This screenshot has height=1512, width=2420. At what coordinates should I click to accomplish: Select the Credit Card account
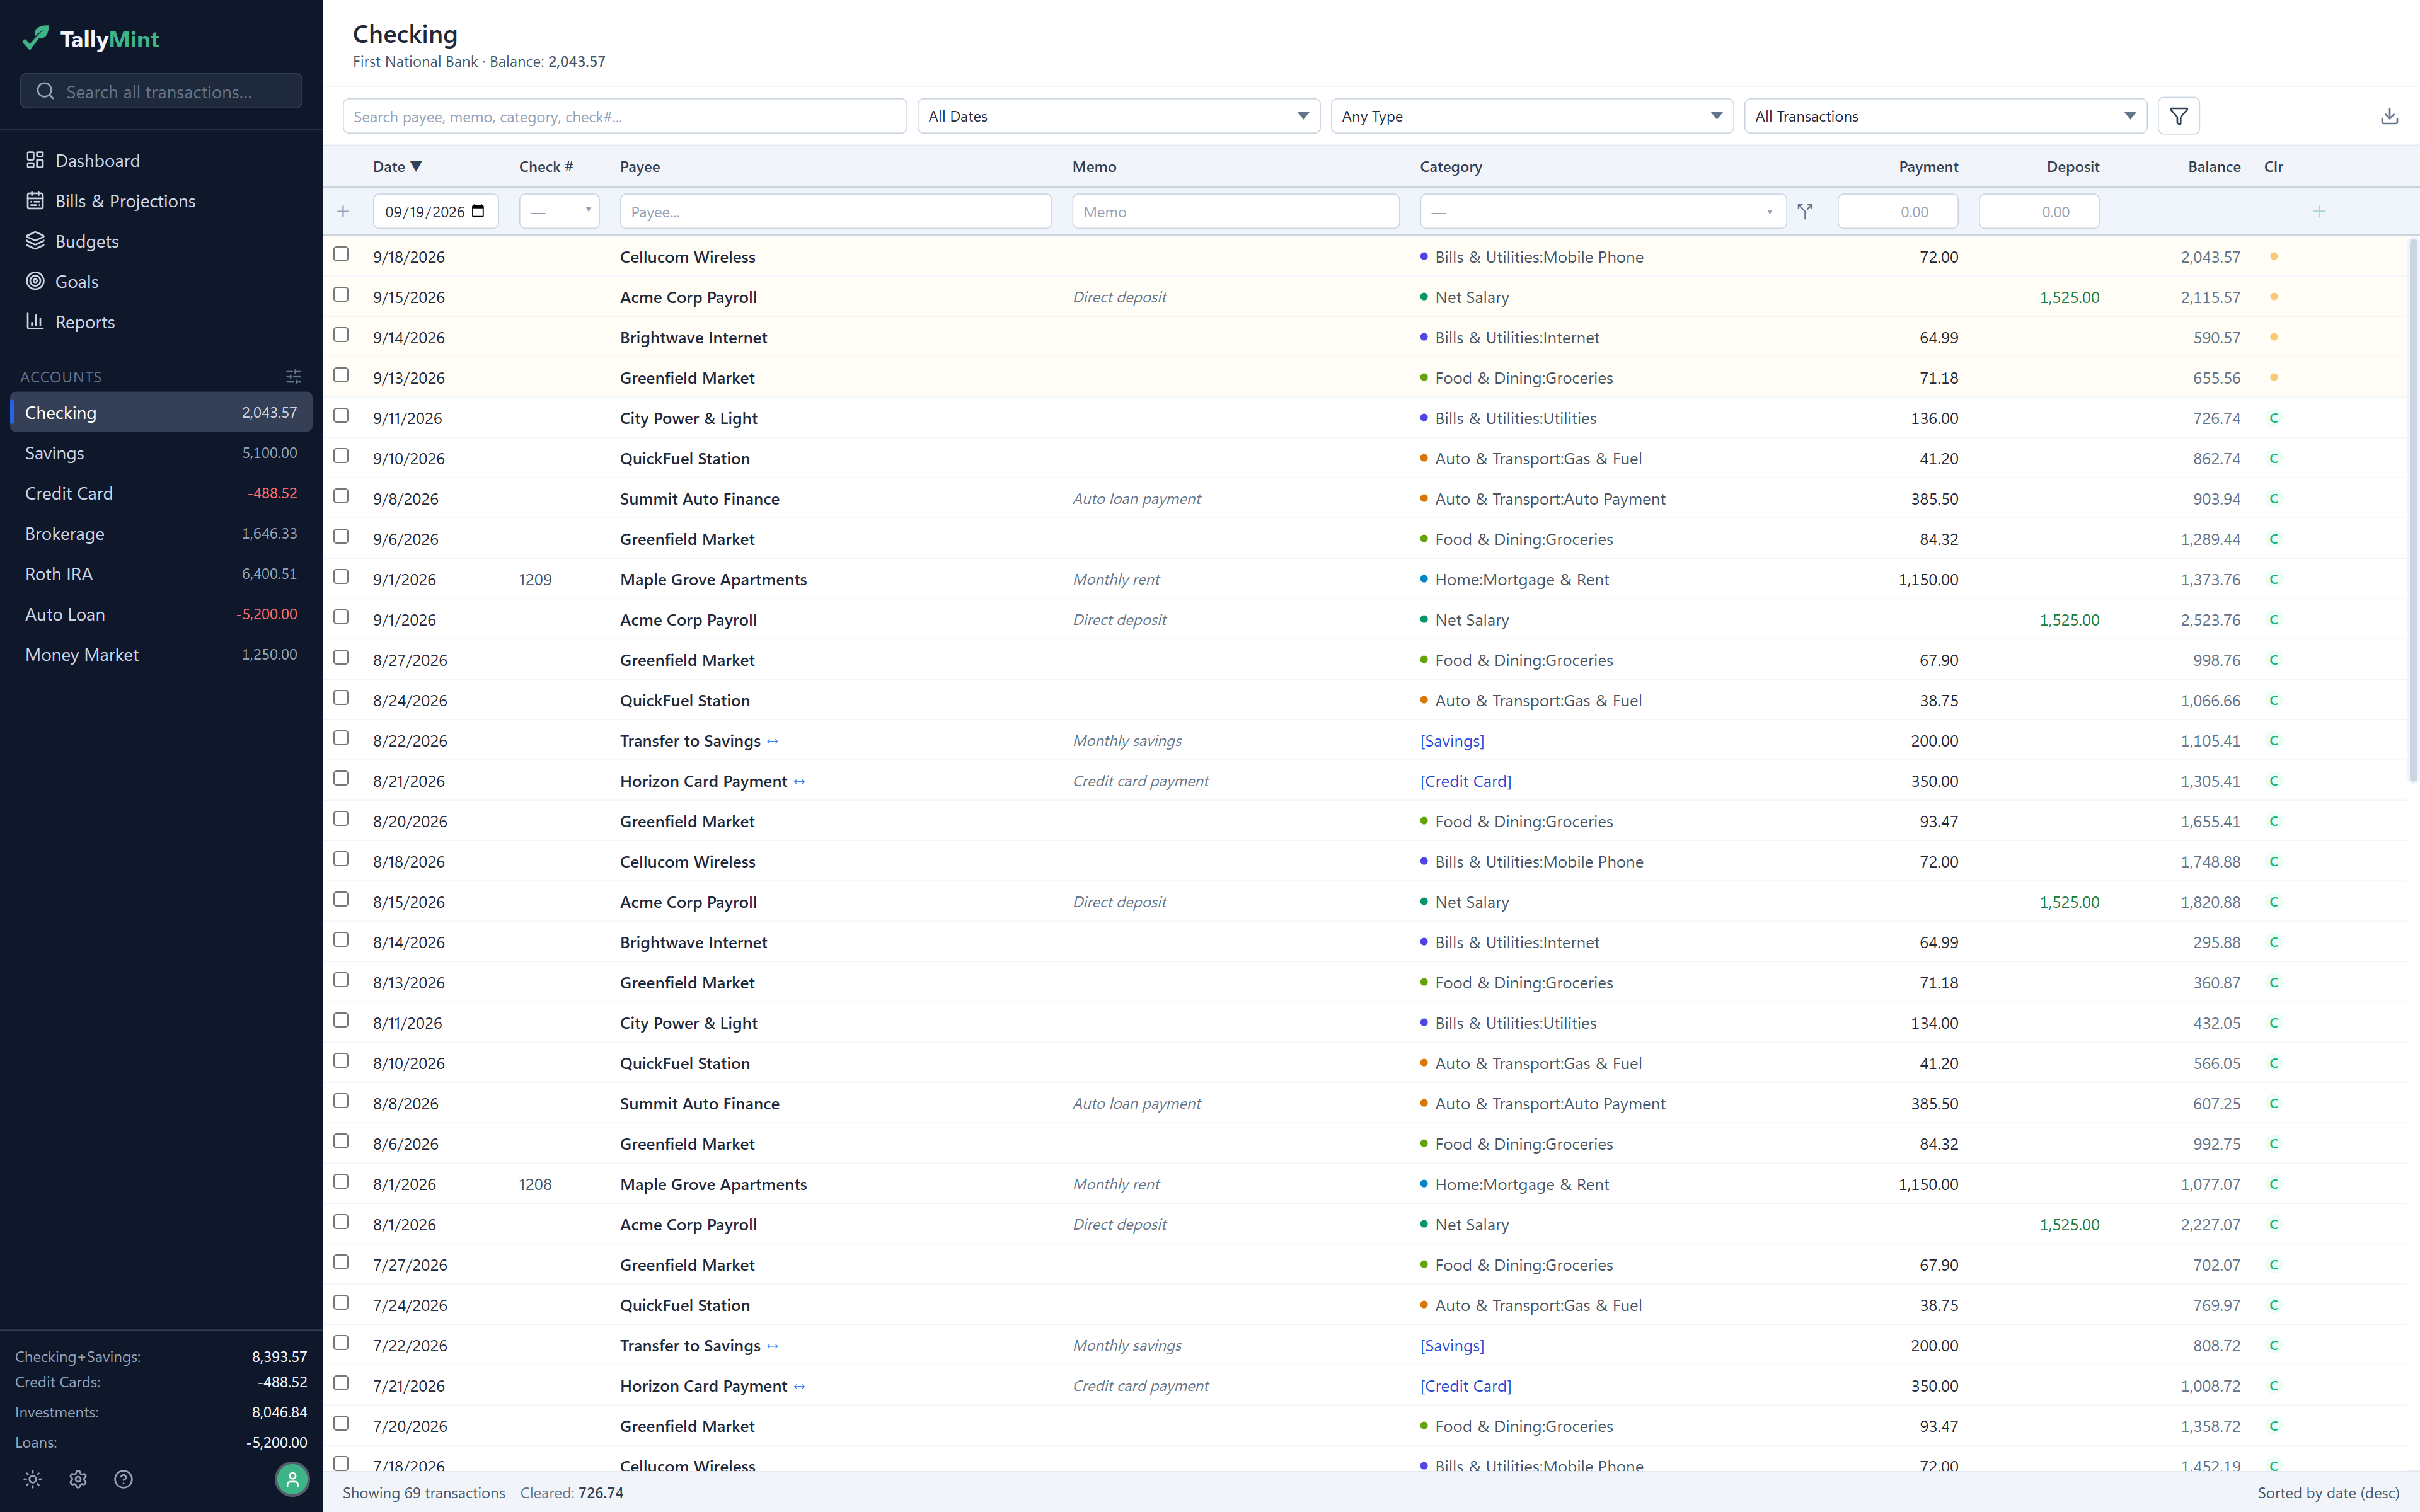coord(161,493)
